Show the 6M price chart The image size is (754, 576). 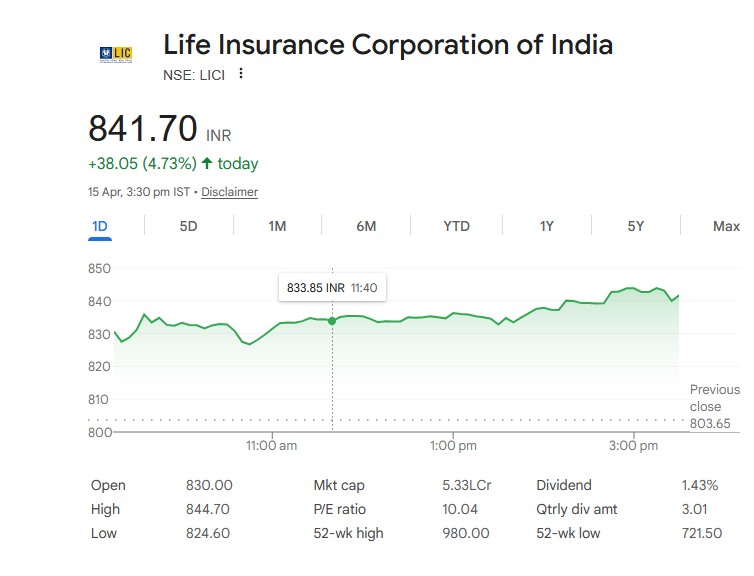point(366,226)
